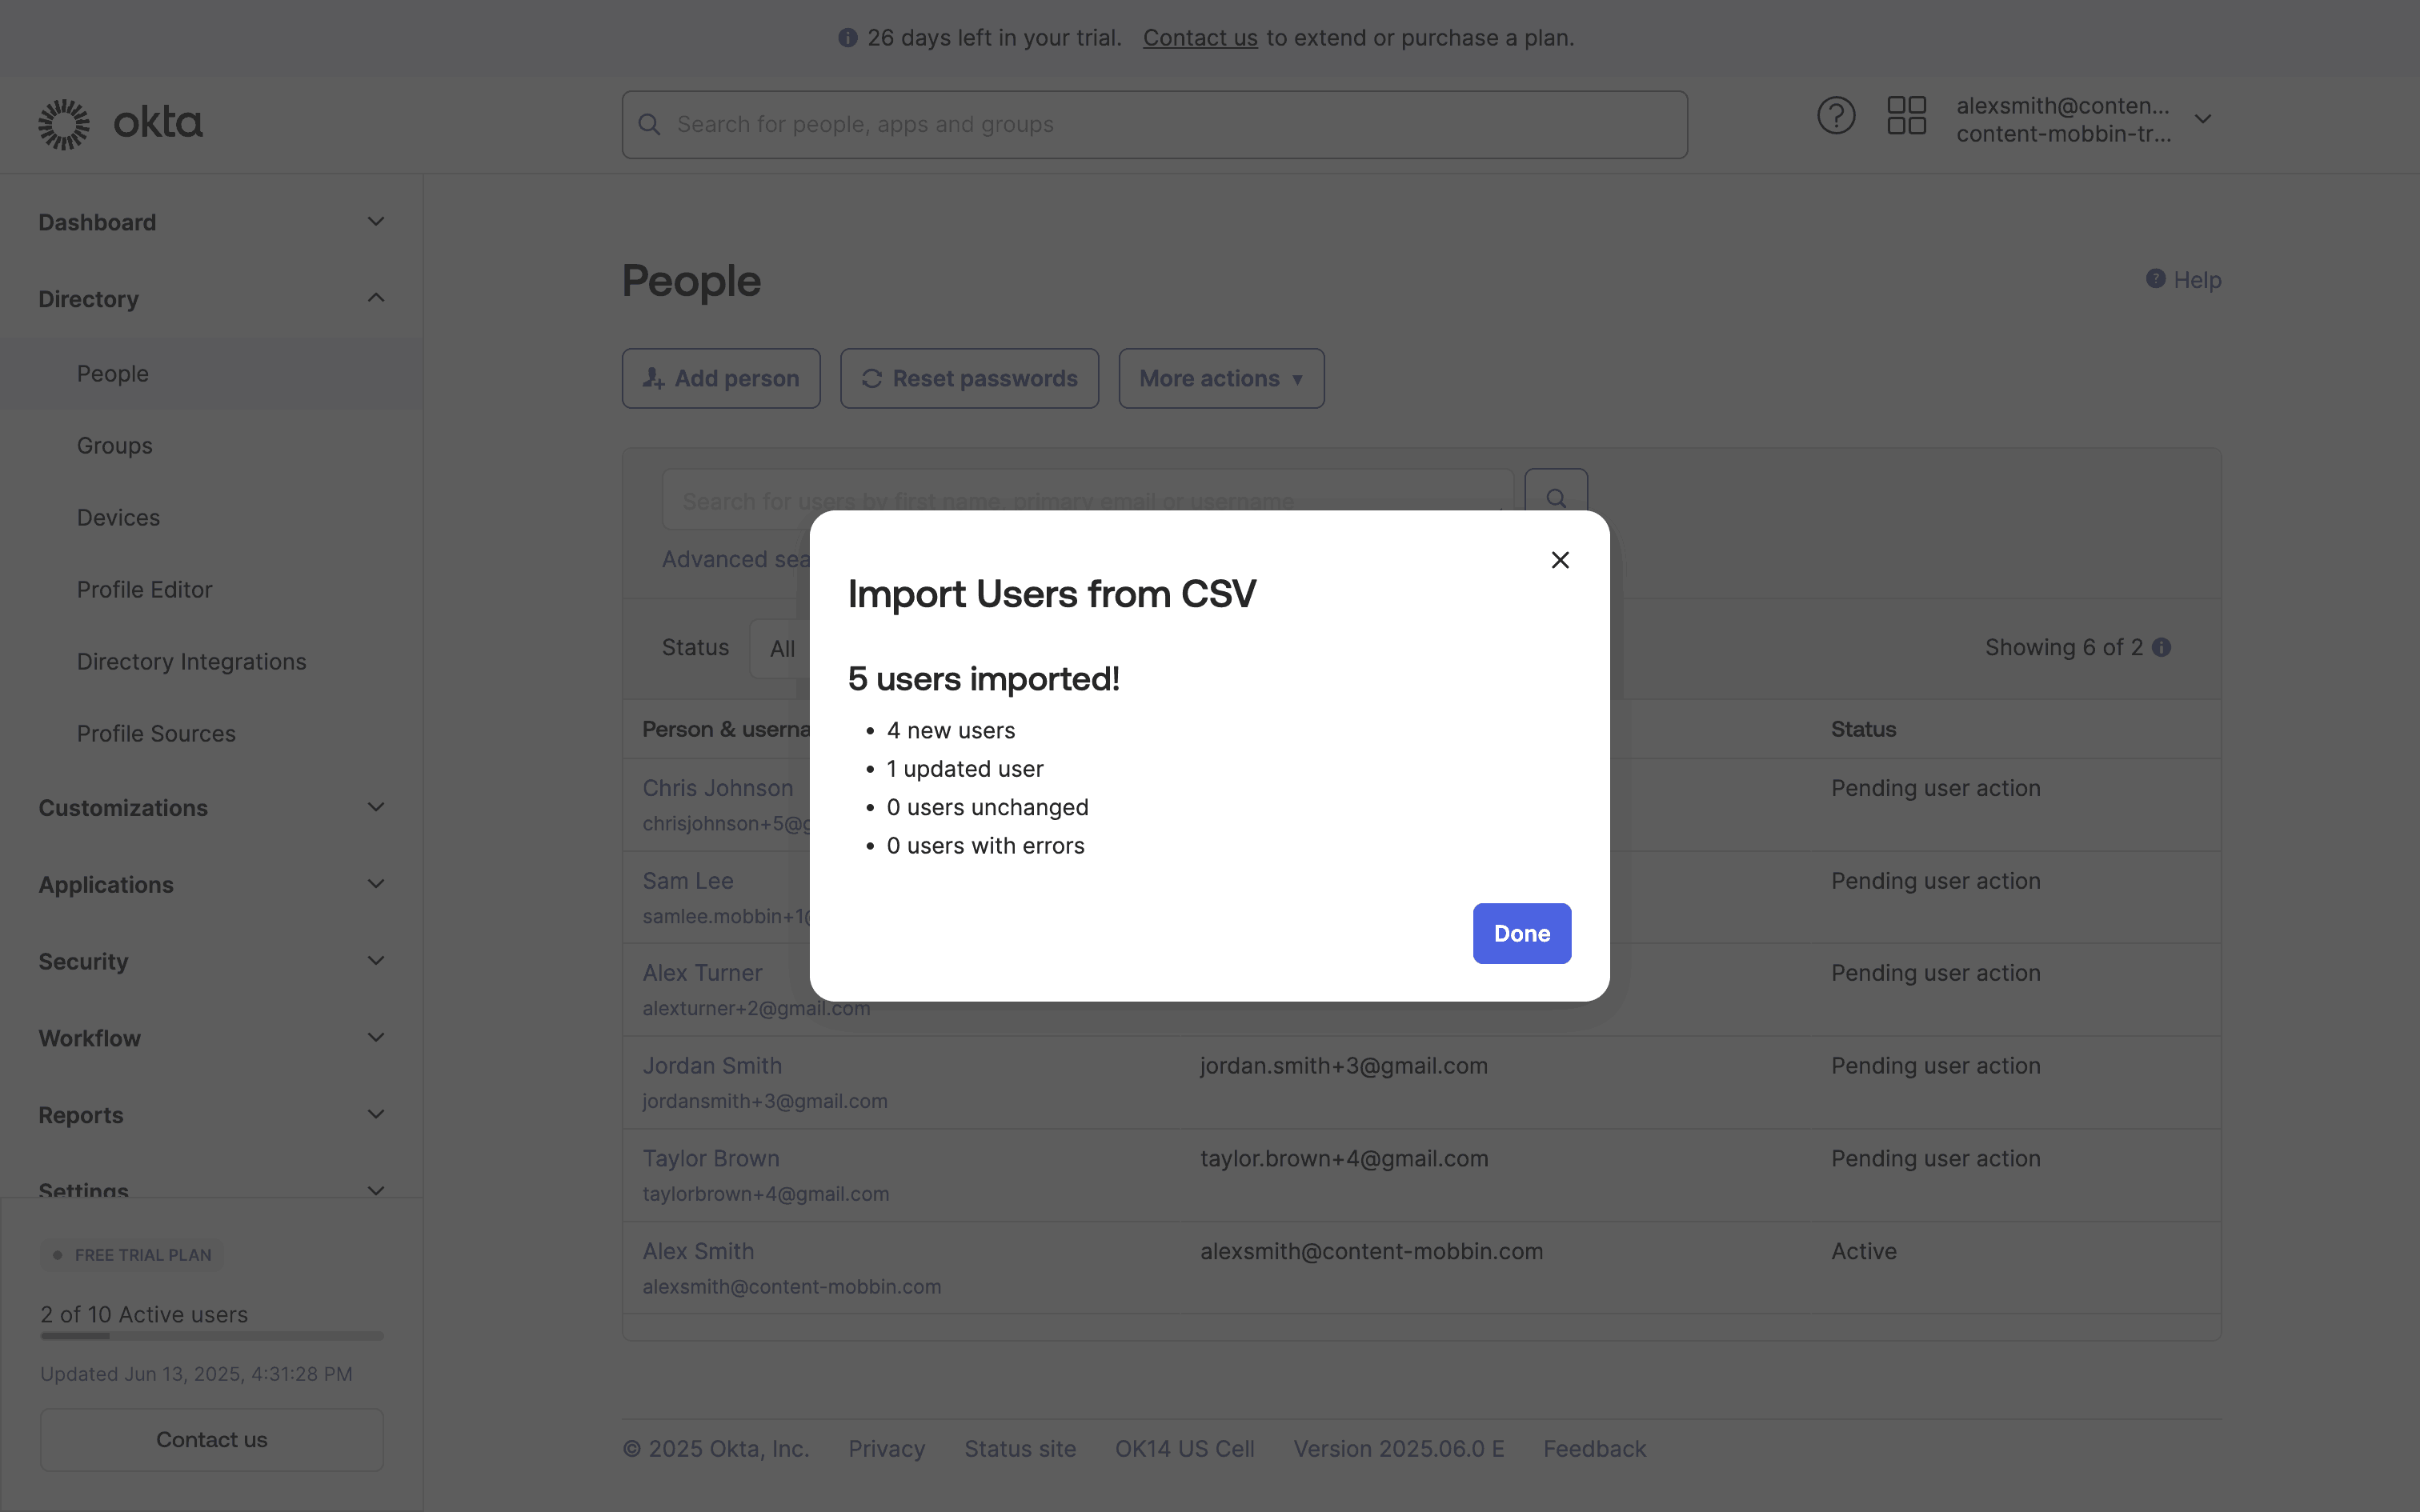Open the help question mark icon
This screenshot has width=2420, height=1512.
1835,117
